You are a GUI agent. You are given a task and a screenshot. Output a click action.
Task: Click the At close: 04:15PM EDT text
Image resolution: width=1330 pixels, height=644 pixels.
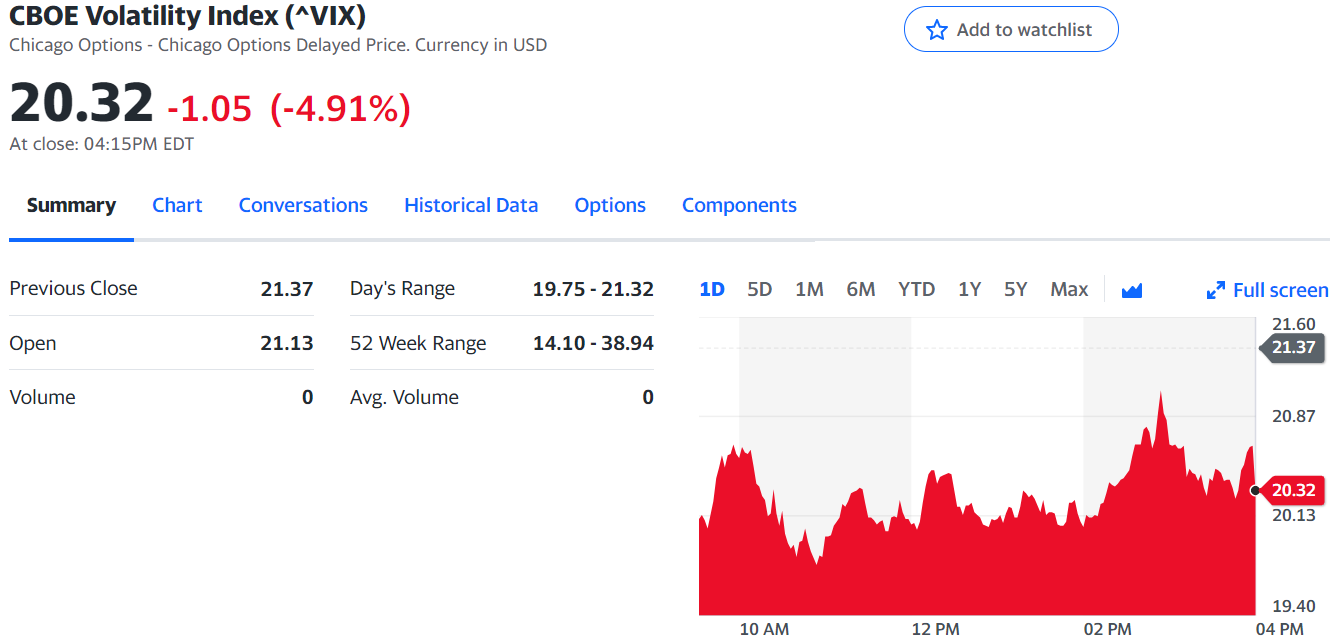(x=102, y=144)
